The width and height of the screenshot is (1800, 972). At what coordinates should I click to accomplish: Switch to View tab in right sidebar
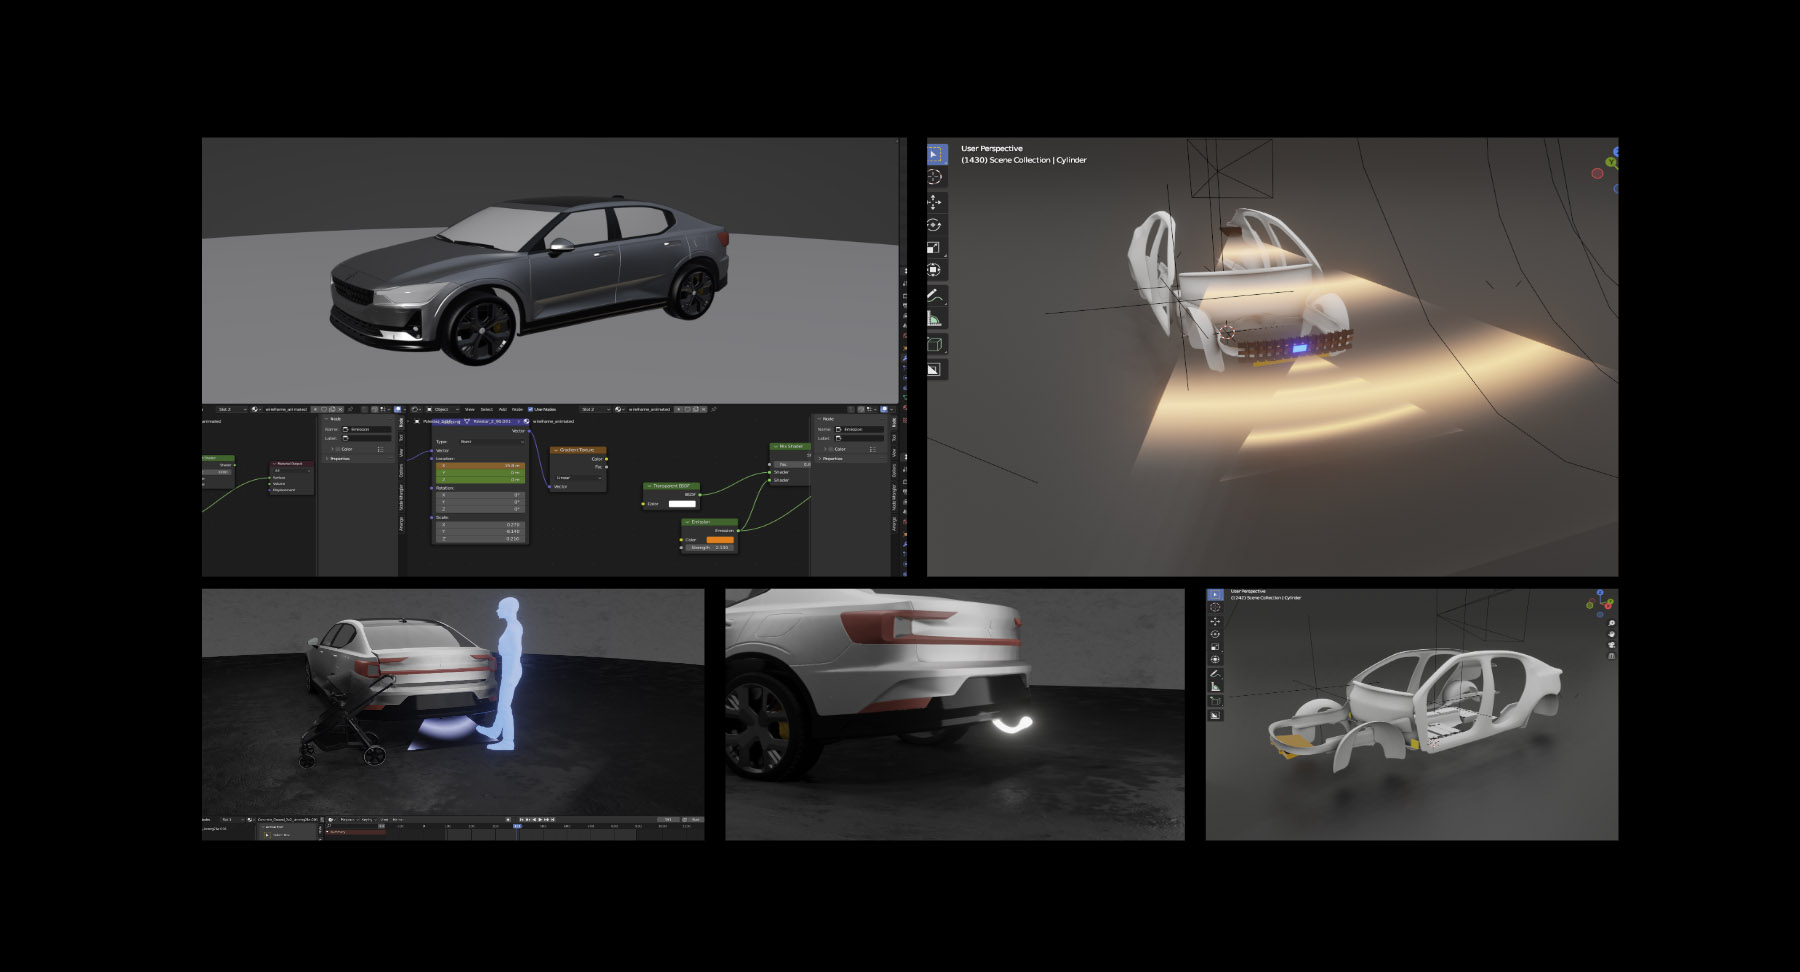(894, 452)
